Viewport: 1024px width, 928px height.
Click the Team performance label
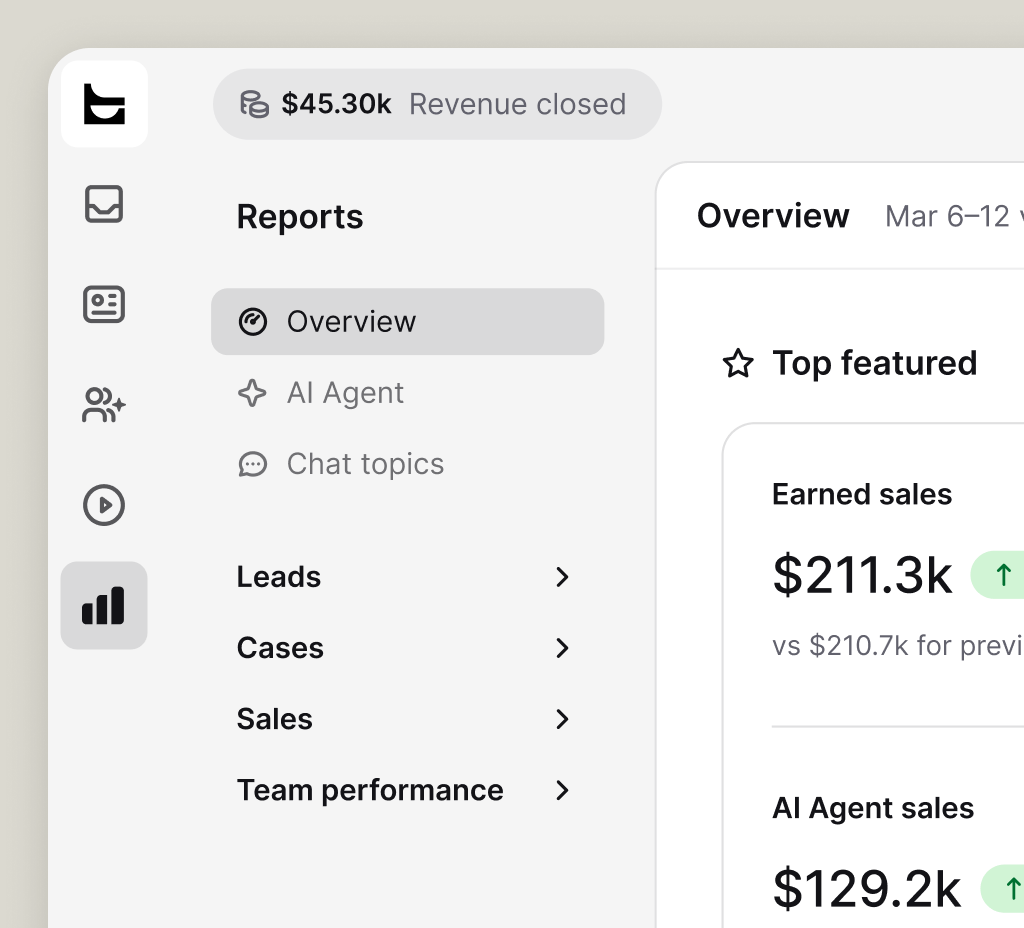click(370, 791)
